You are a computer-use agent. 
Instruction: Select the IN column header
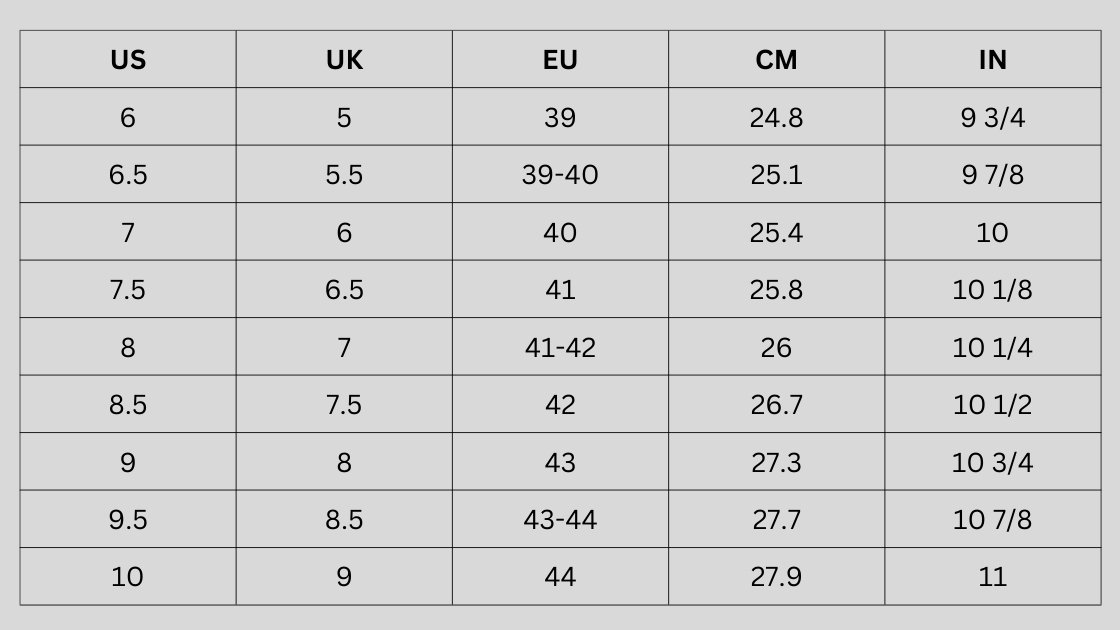click(992, 60)
